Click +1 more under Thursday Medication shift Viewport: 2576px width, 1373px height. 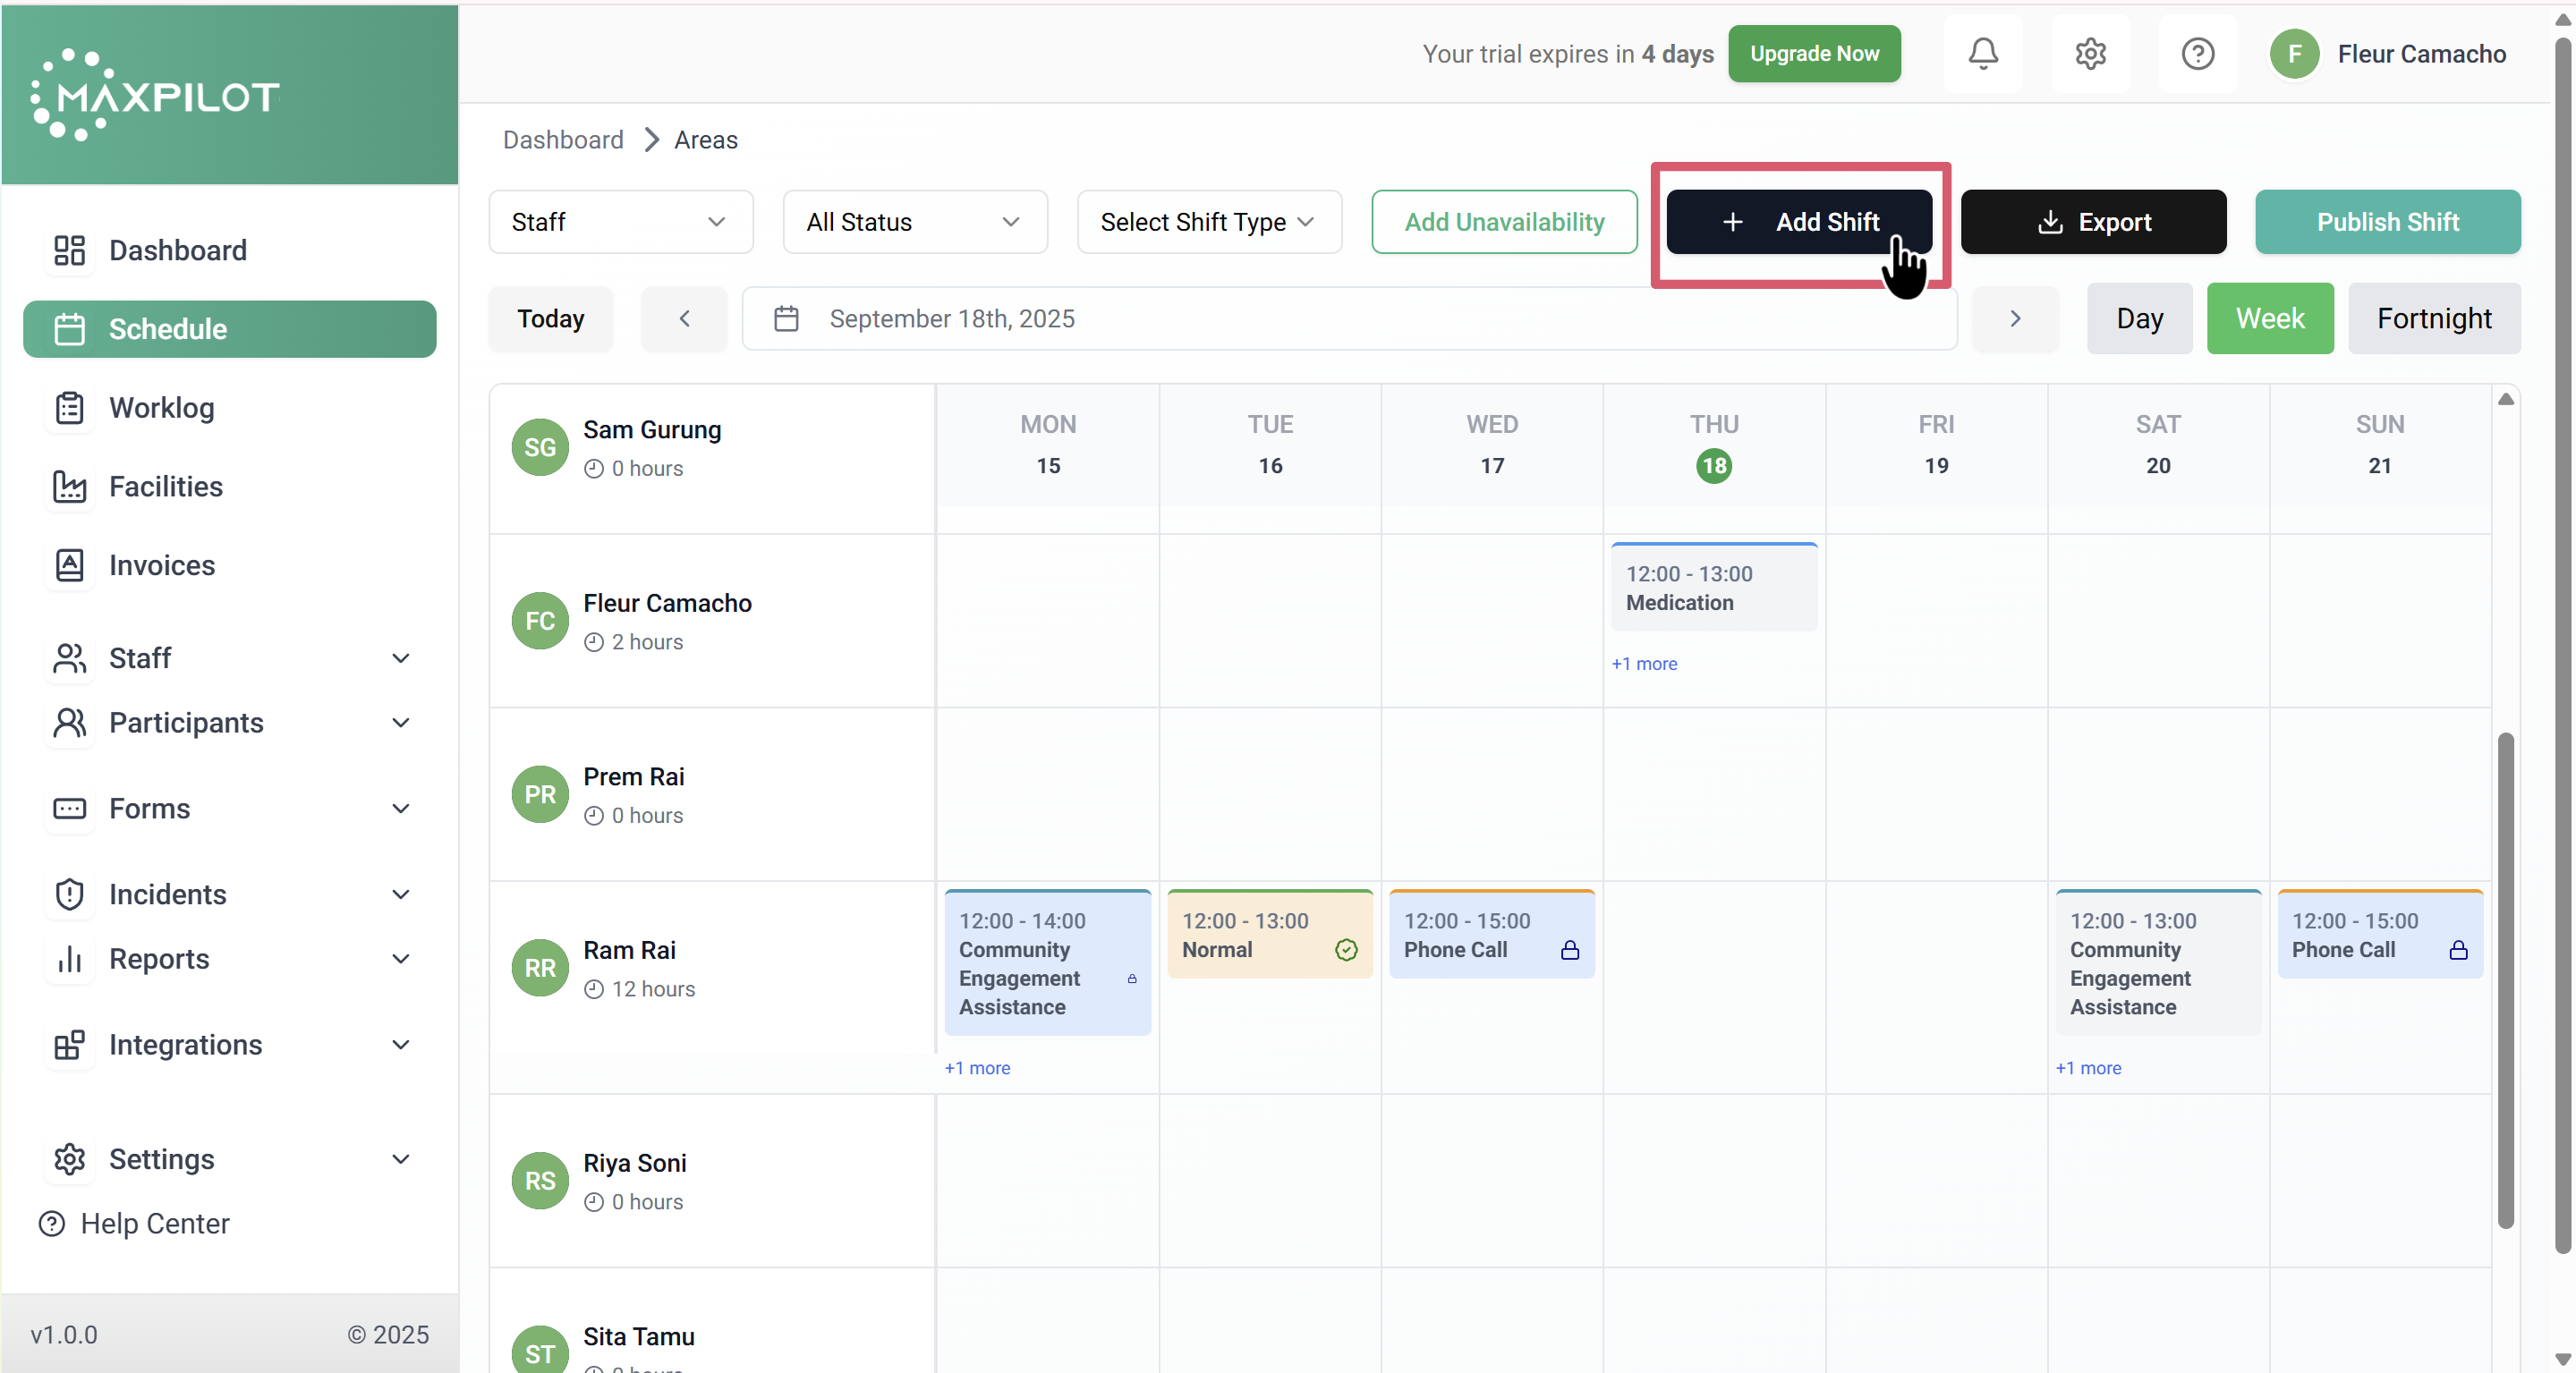click(1643, 663)
